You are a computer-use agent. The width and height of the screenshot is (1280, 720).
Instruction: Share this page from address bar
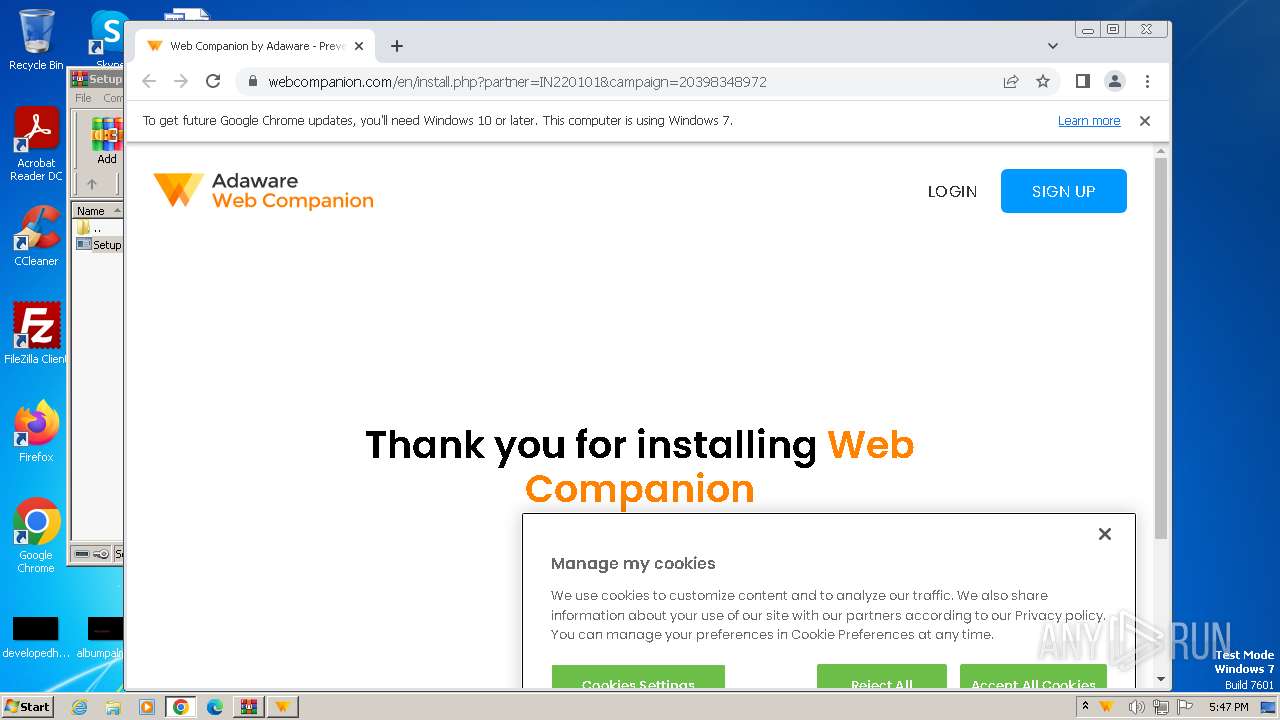1011,81
